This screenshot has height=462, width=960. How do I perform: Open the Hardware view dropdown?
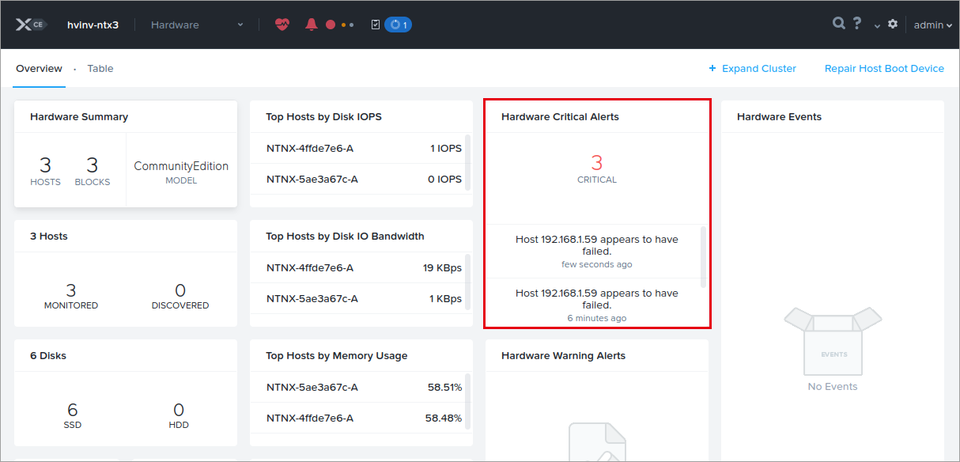(x=197, y=25)
